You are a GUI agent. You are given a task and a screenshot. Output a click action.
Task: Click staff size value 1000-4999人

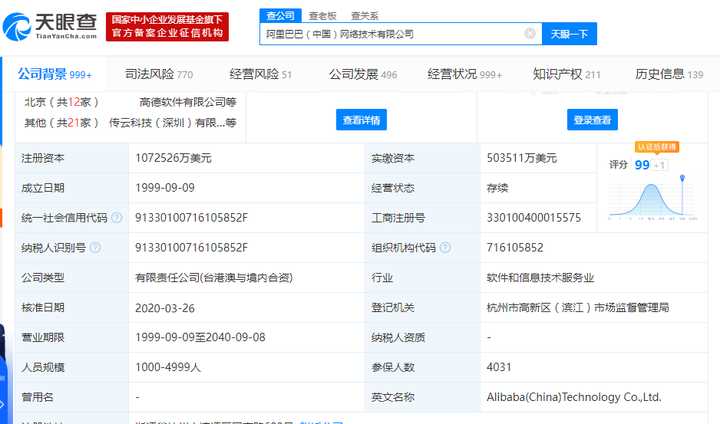pos(168,367)
